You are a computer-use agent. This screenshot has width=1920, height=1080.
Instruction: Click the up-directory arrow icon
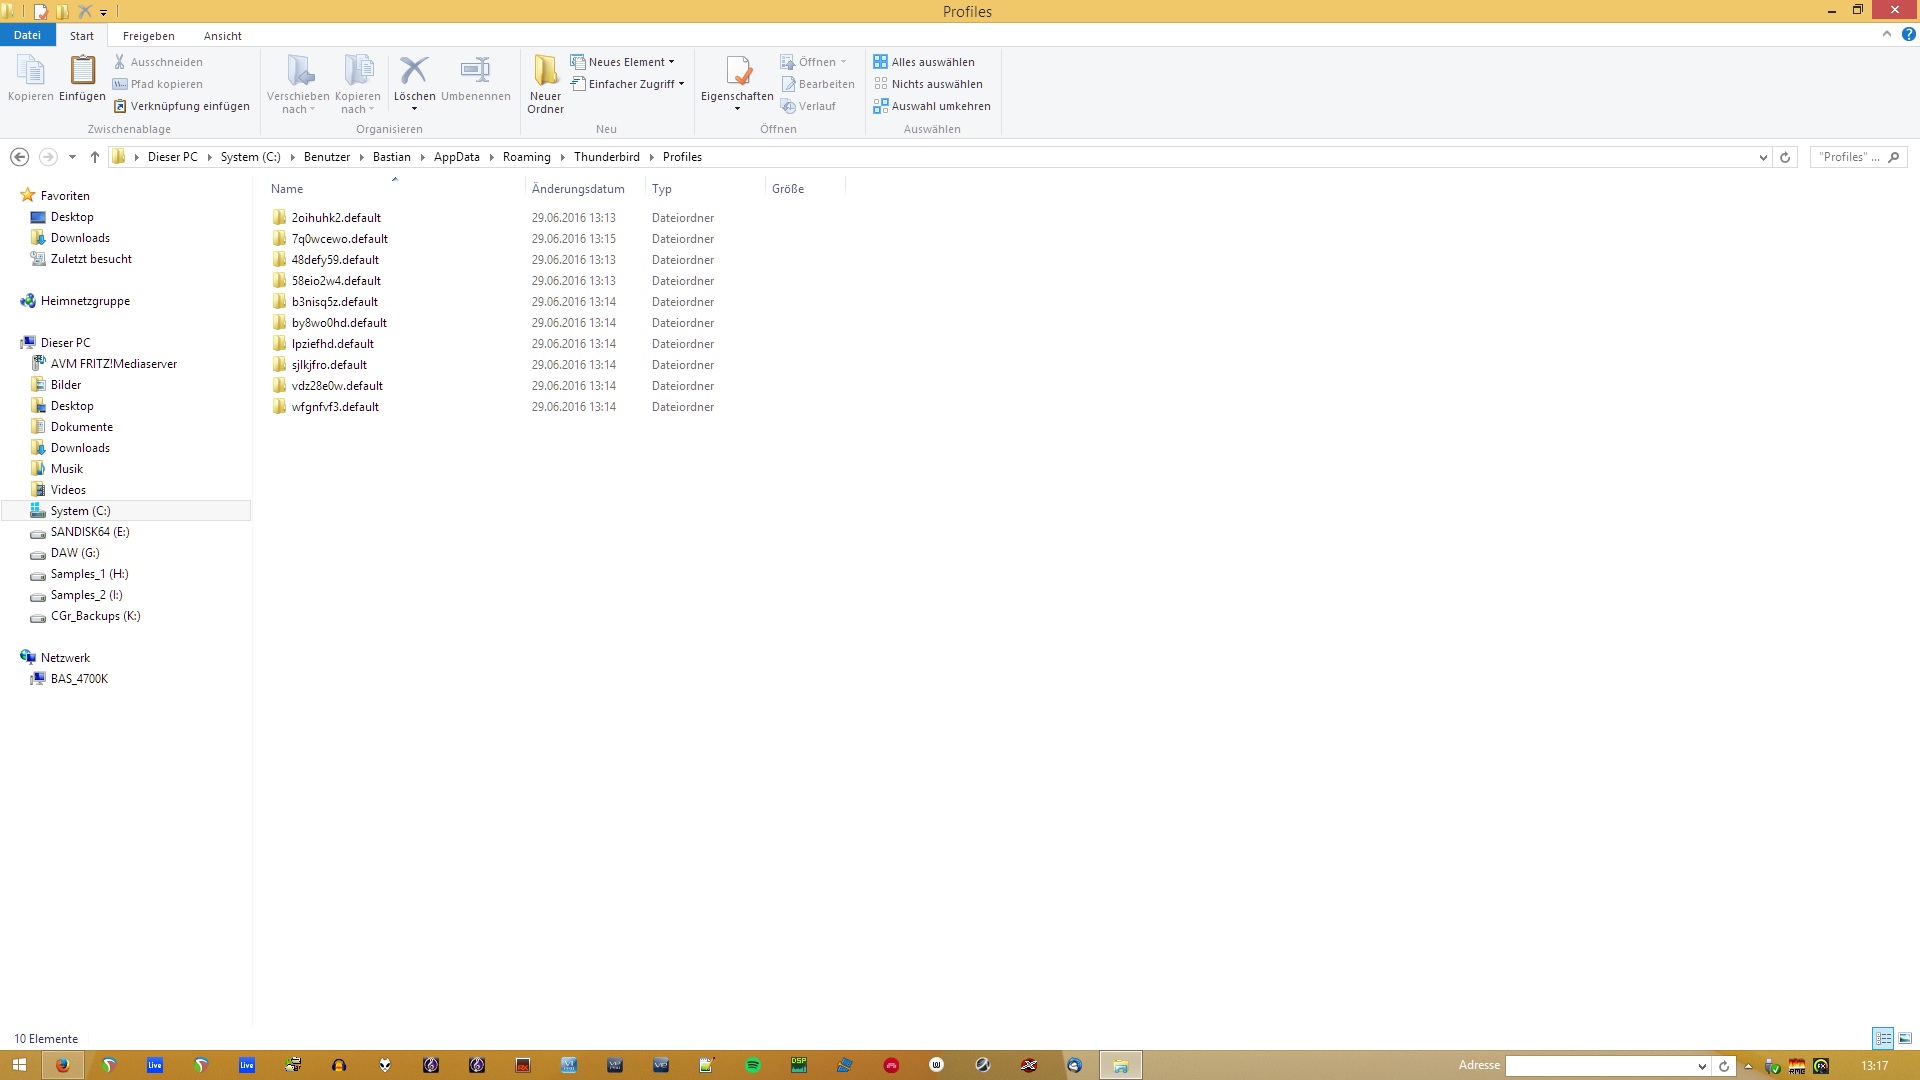click(x=95, y=157)
